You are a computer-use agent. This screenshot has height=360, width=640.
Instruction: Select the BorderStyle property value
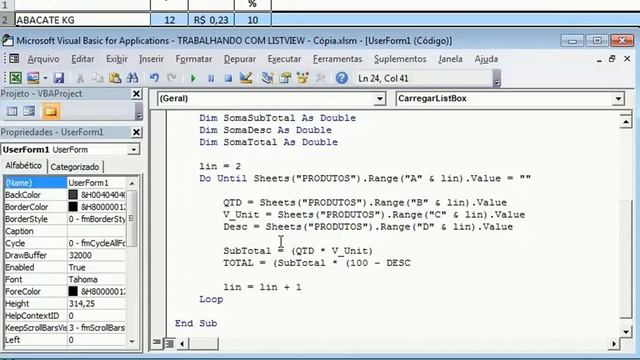point(97,219)
